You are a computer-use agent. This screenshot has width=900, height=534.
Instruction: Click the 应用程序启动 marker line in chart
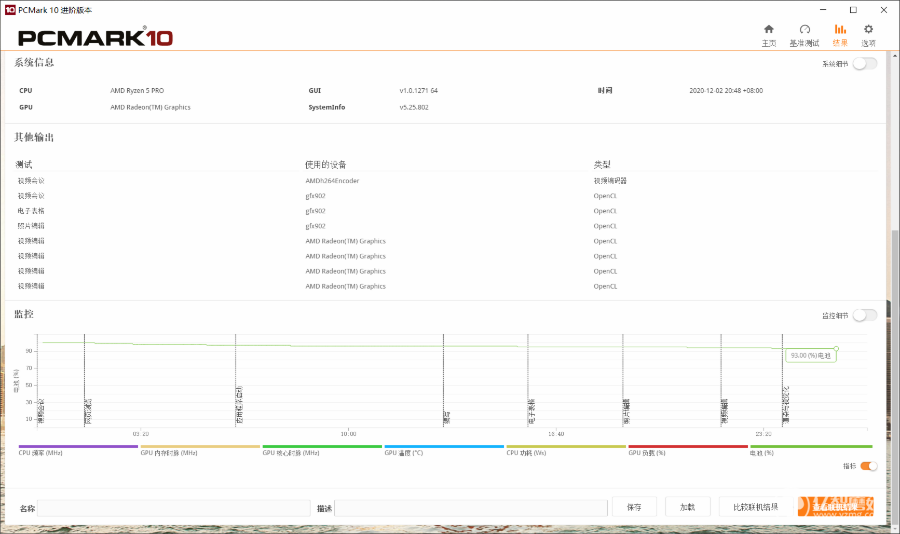[x=235, y=380]
